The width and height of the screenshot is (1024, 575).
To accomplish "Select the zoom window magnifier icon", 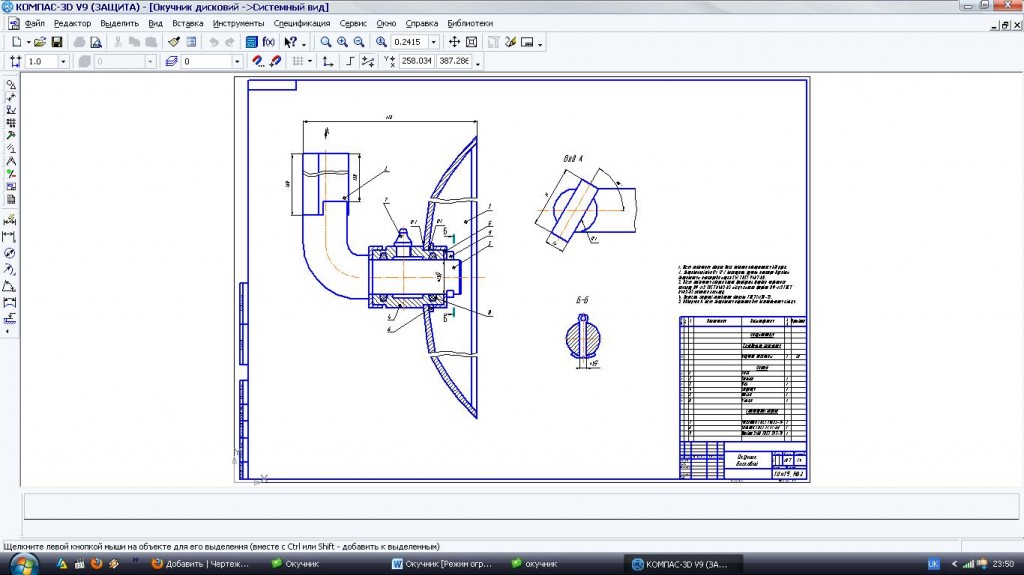I will (x=325, y=42).
